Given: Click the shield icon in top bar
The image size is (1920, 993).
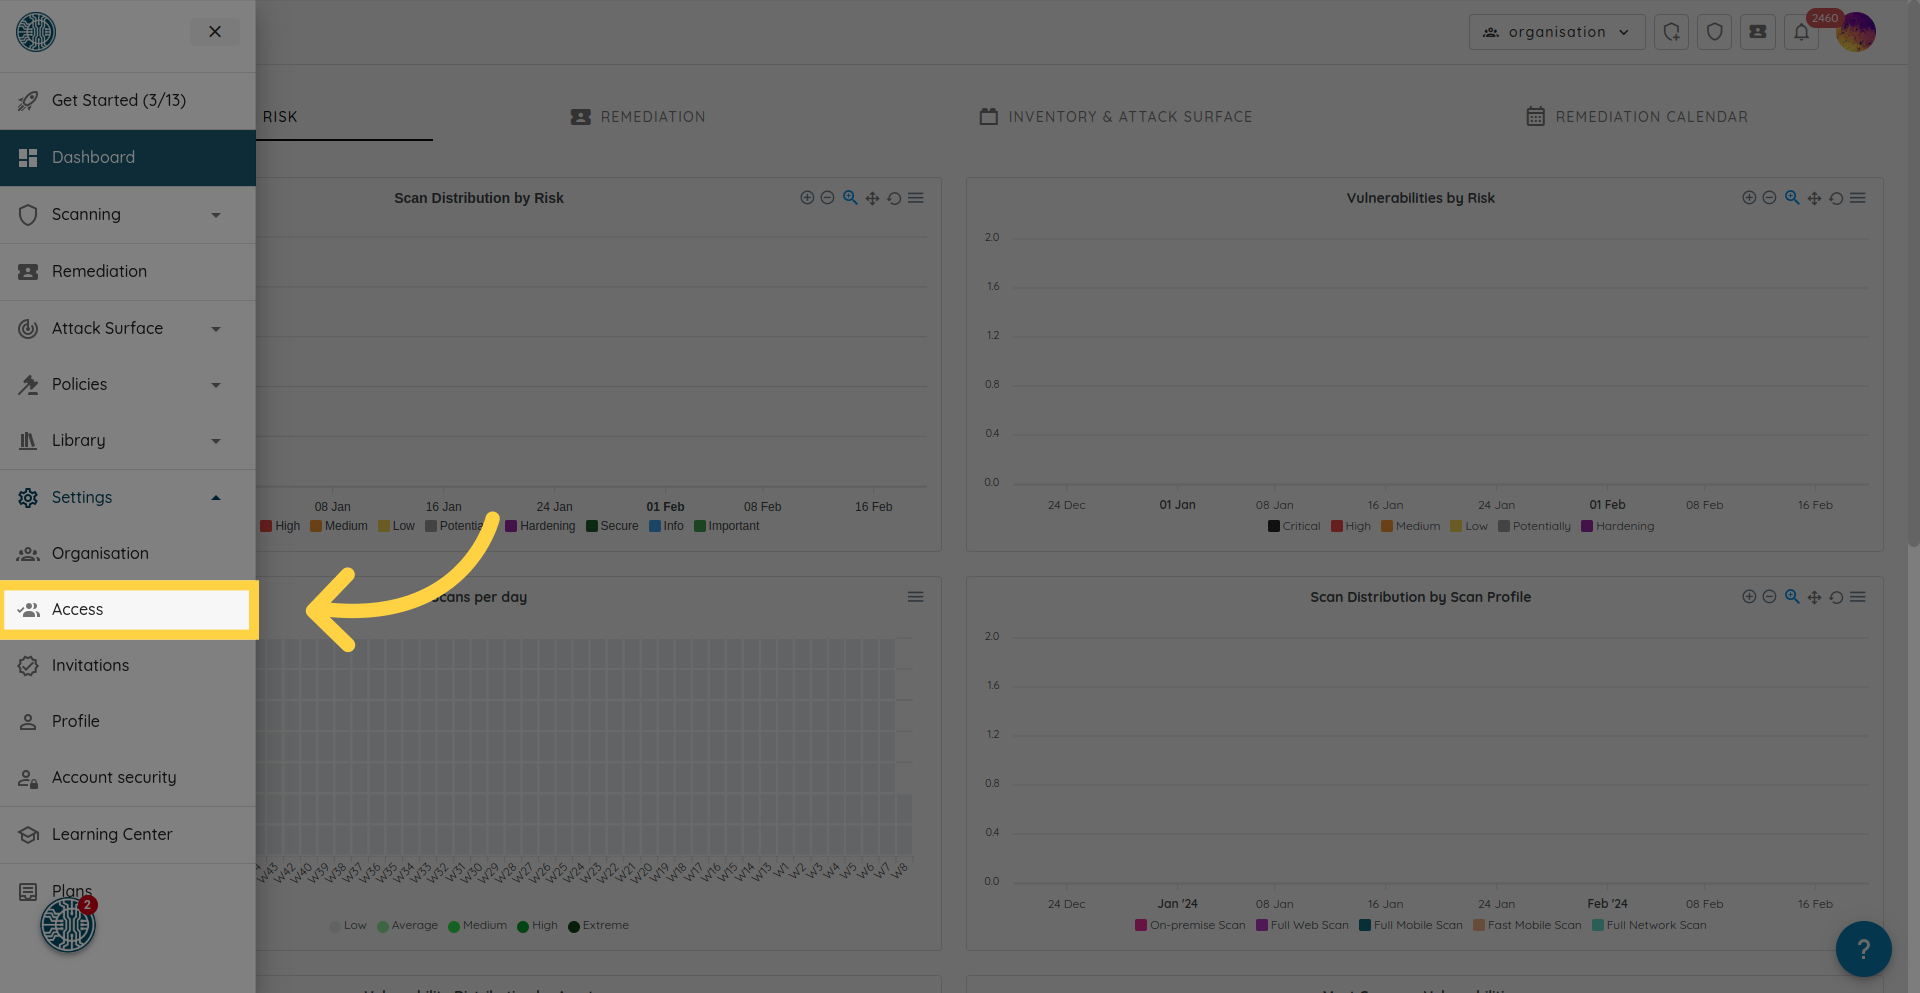Looking at the screenshot, I should point(1714,32).
